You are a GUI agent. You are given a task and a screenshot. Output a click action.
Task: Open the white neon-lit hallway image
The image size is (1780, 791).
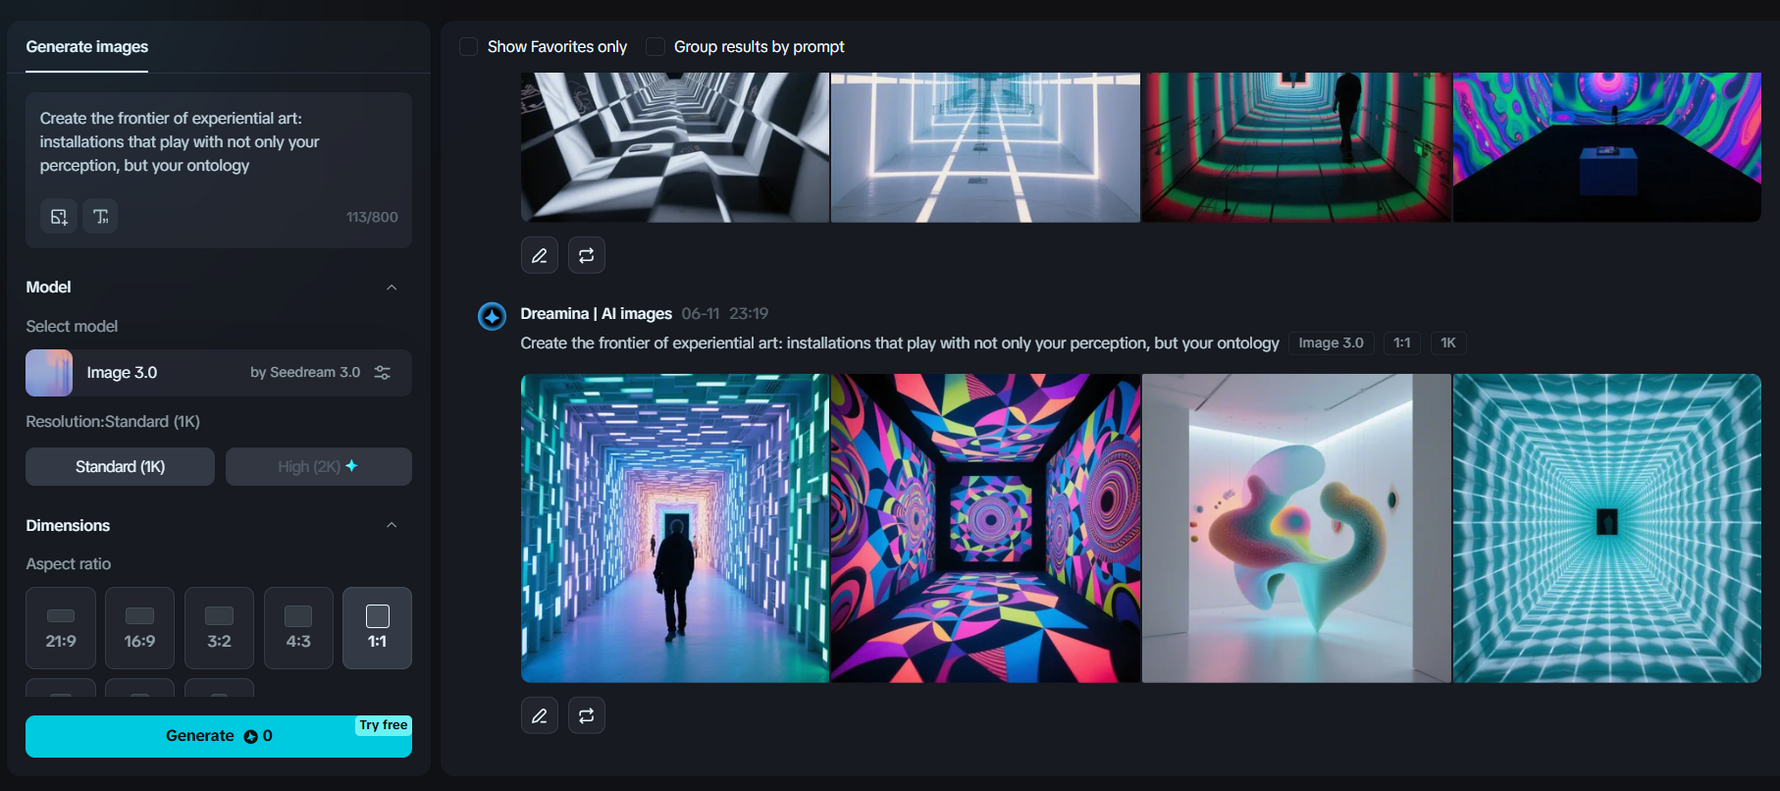coord(985,147)
